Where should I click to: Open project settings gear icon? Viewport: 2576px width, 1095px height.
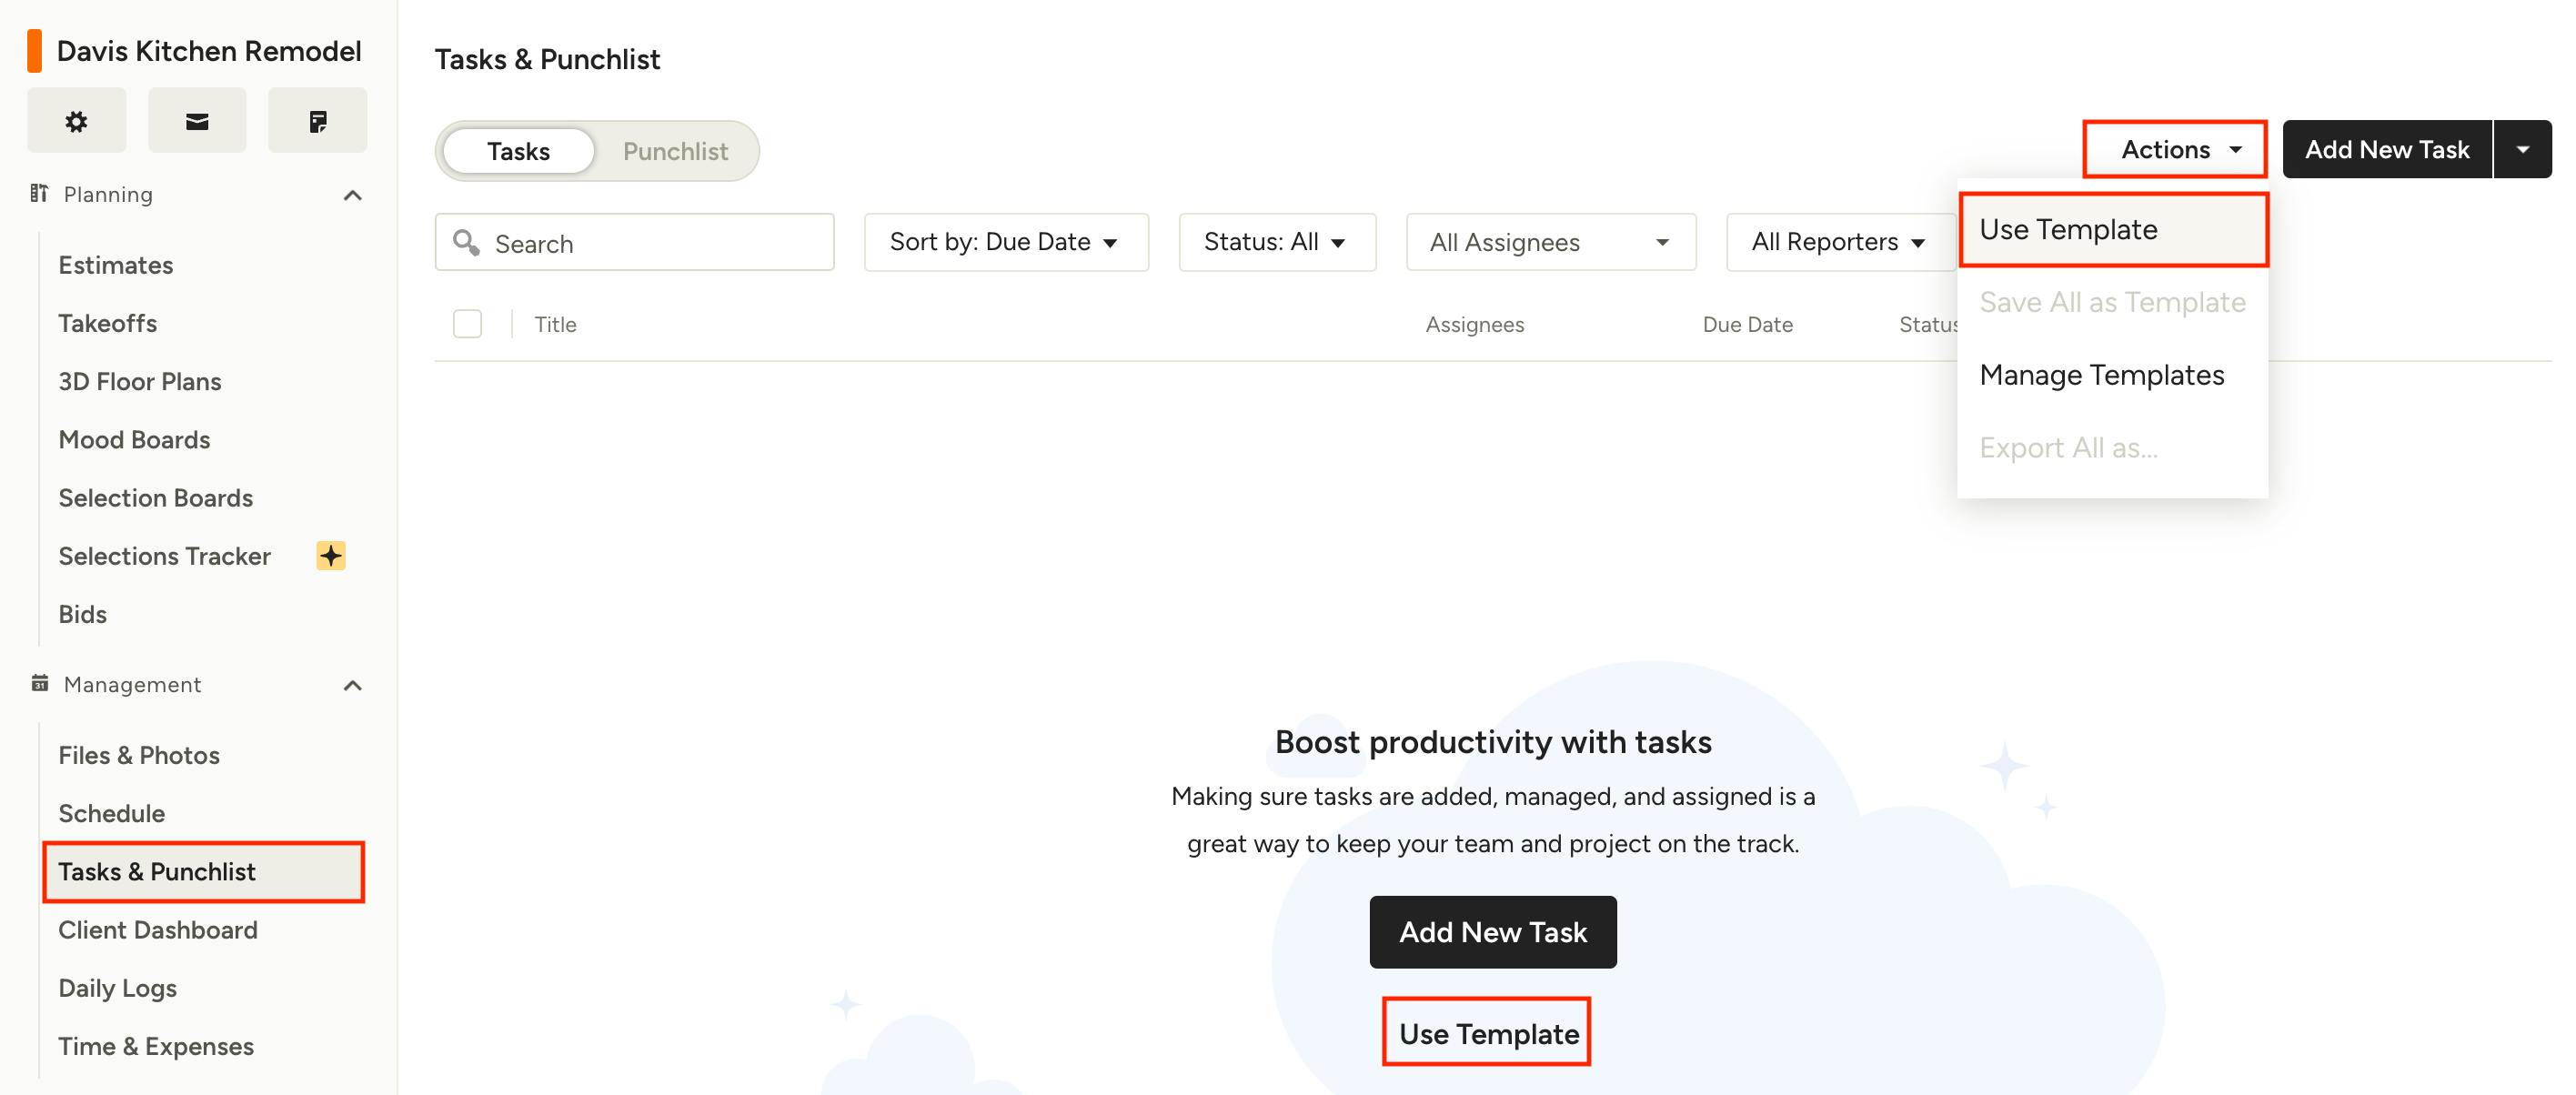(x=76, y=121)
